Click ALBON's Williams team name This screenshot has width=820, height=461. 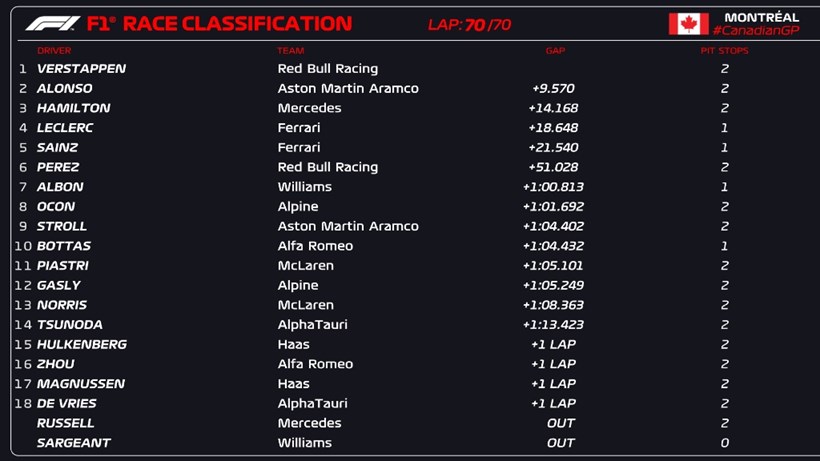click(304, 187)
